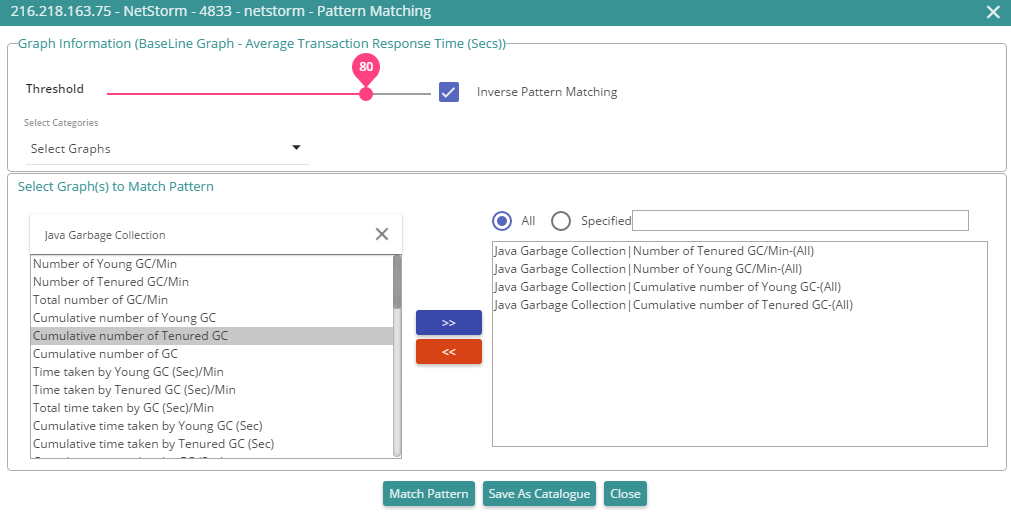Click Save As Catalogue button
The width and height of the screenshot is (1011, 513).
pos(539,494)
